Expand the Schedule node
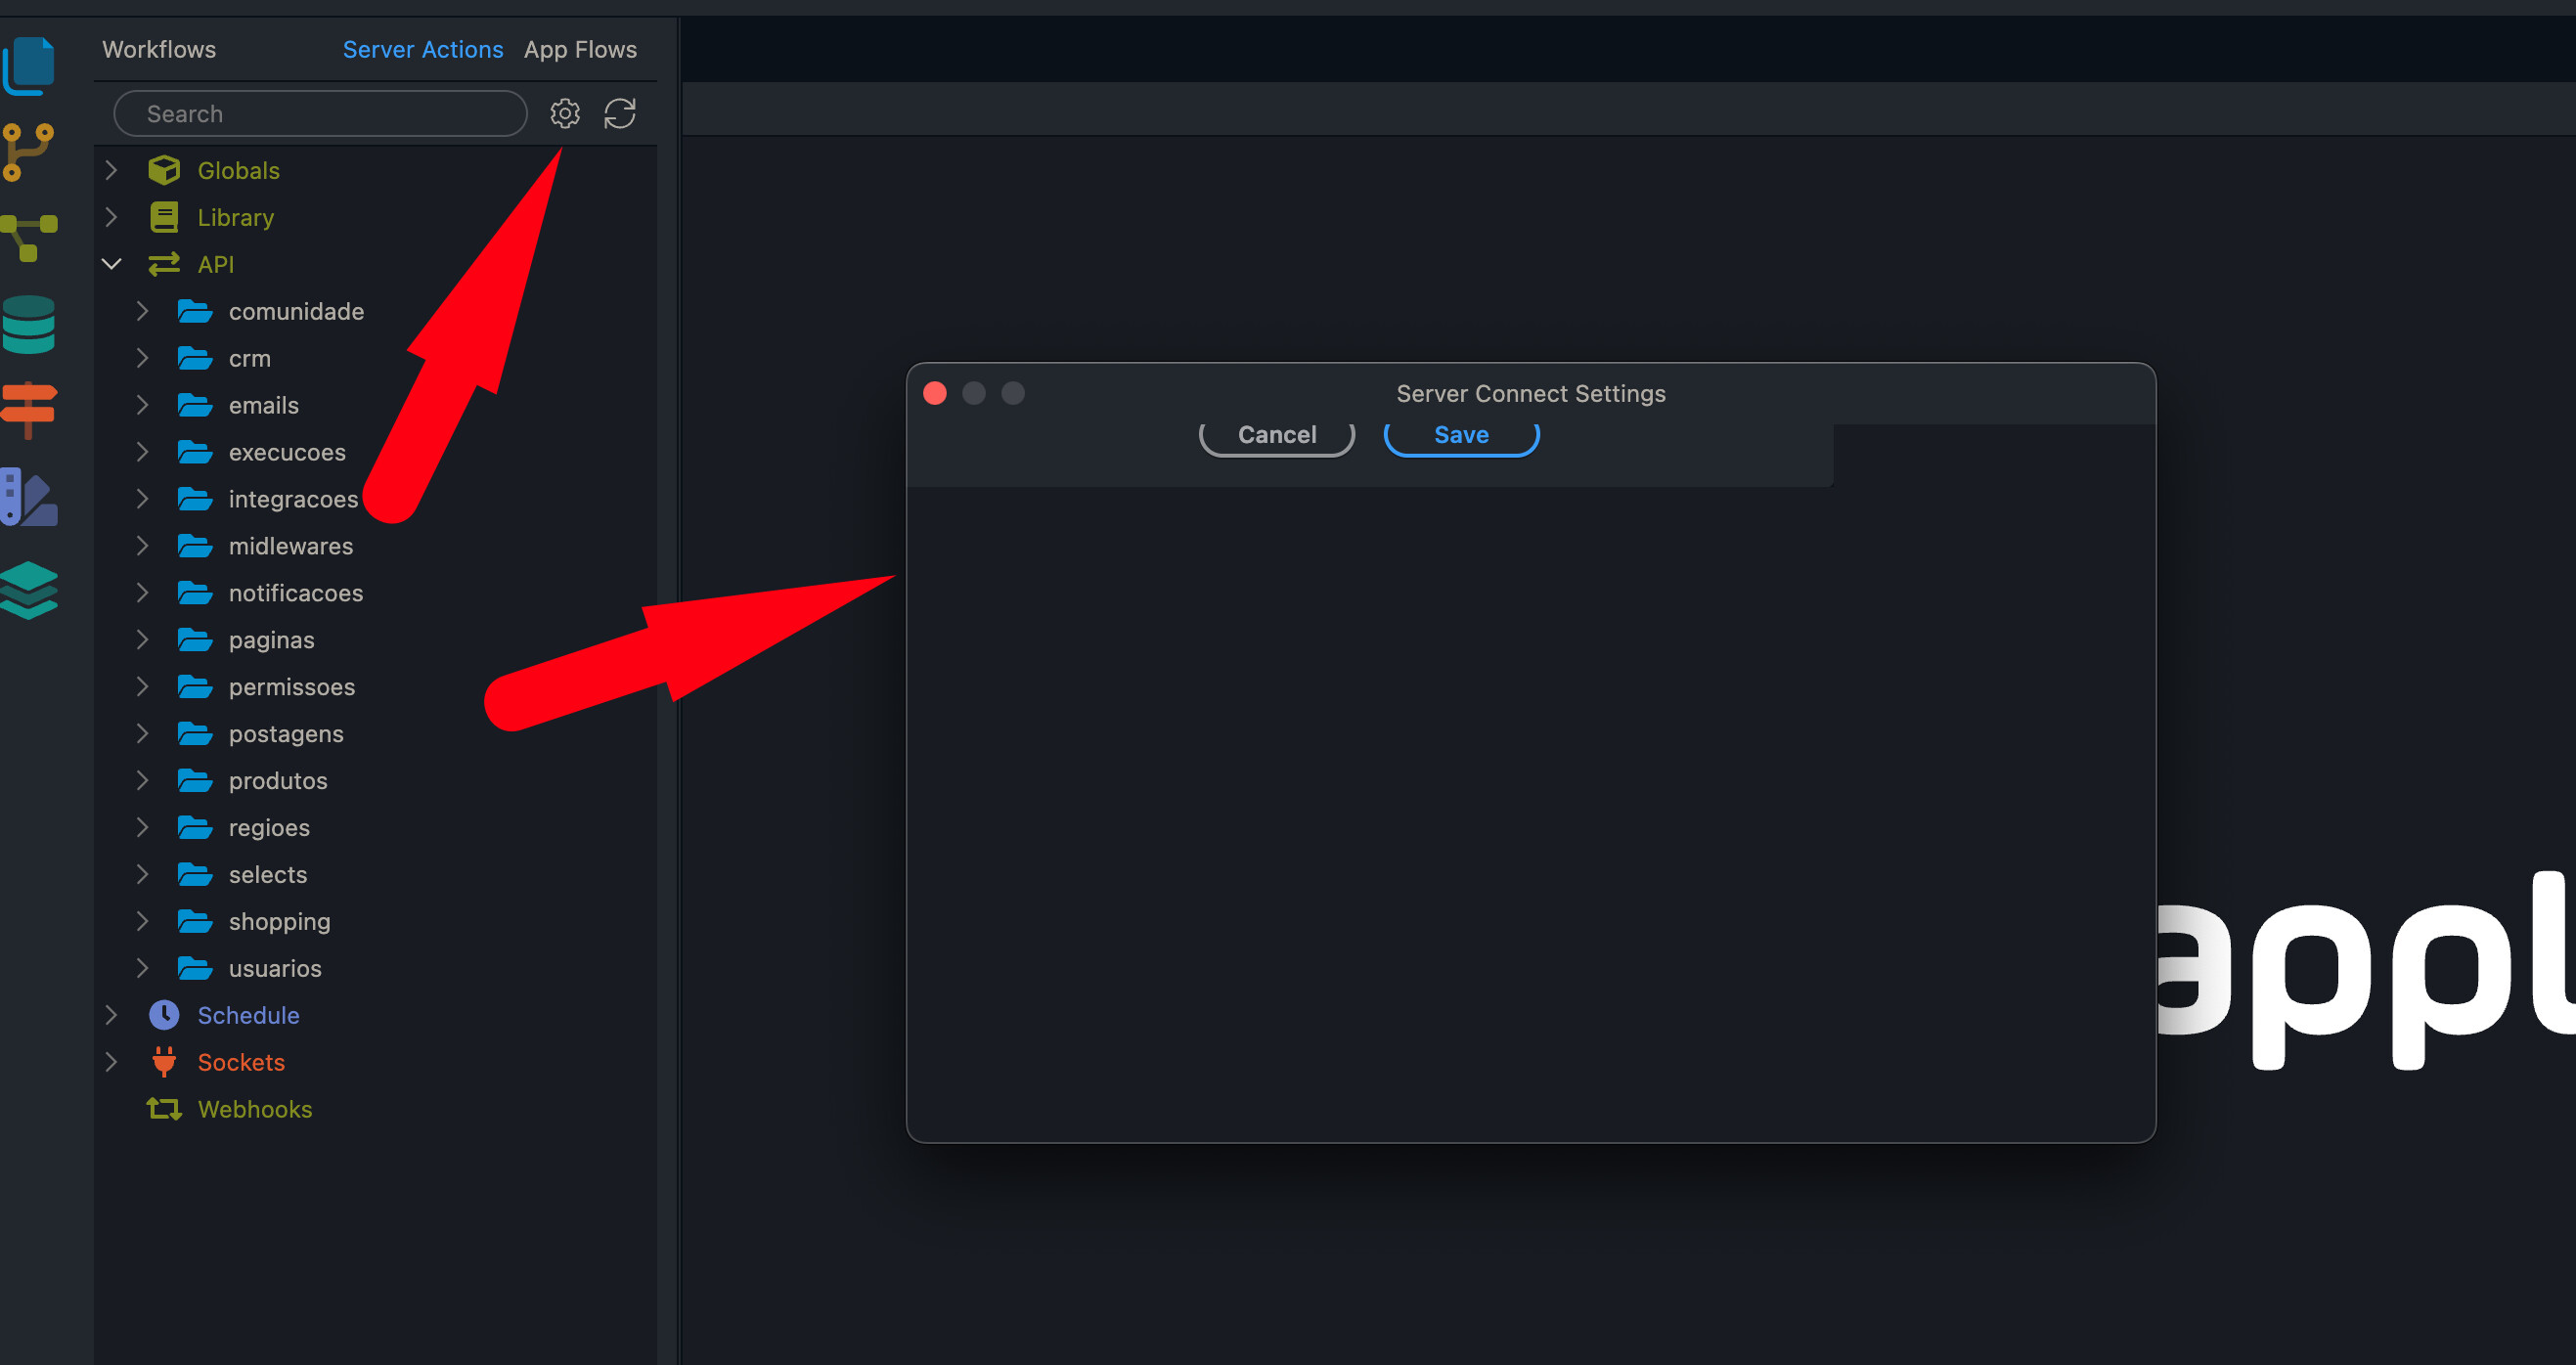 [112, 1015]
